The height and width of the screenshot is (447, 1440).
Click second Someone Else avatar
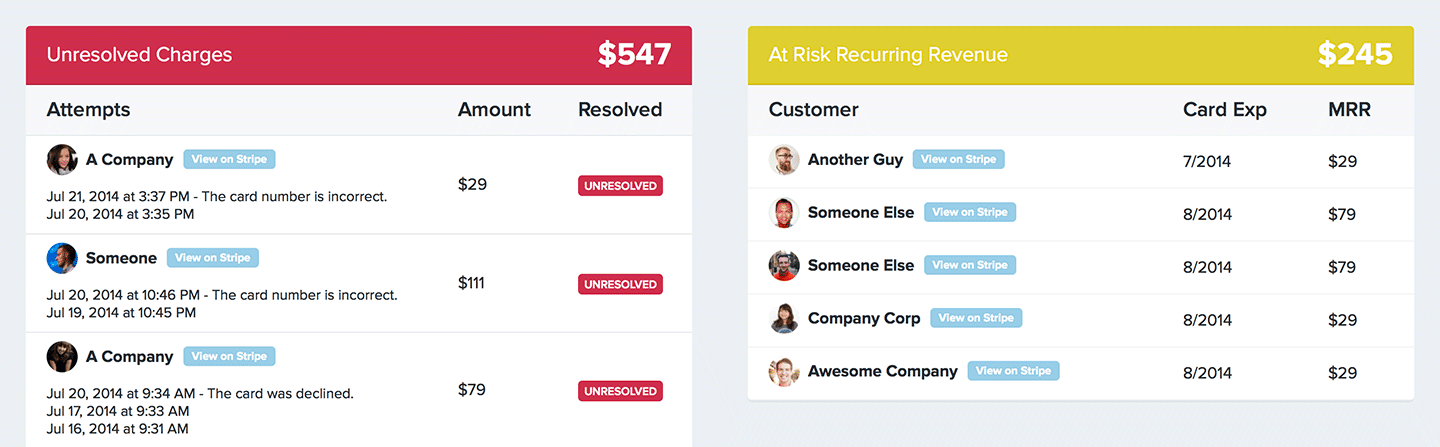pos(784,265)
